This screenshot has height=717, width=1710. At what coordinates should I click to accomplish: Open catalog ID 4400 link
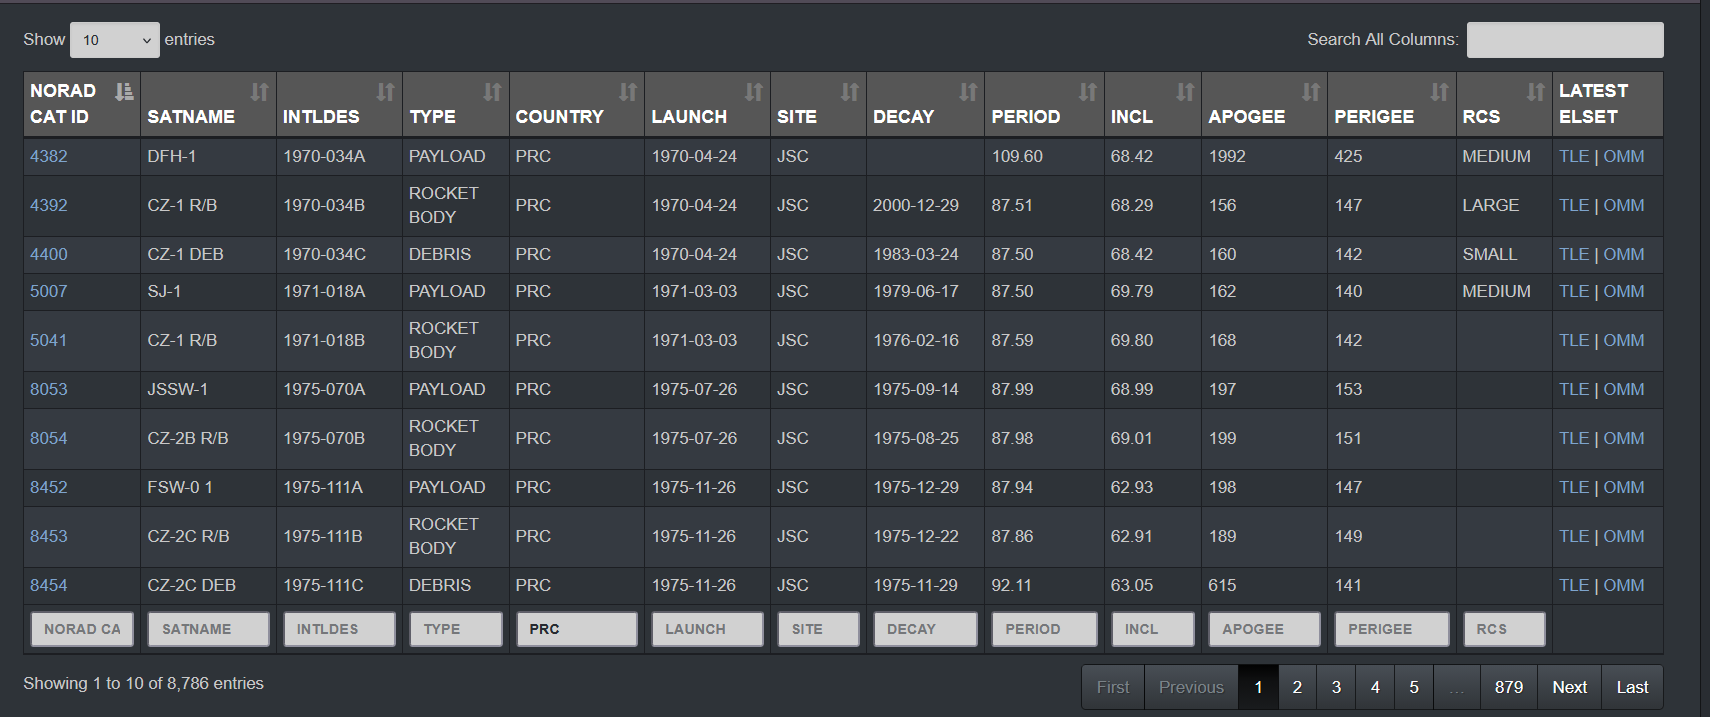(49, 254)
